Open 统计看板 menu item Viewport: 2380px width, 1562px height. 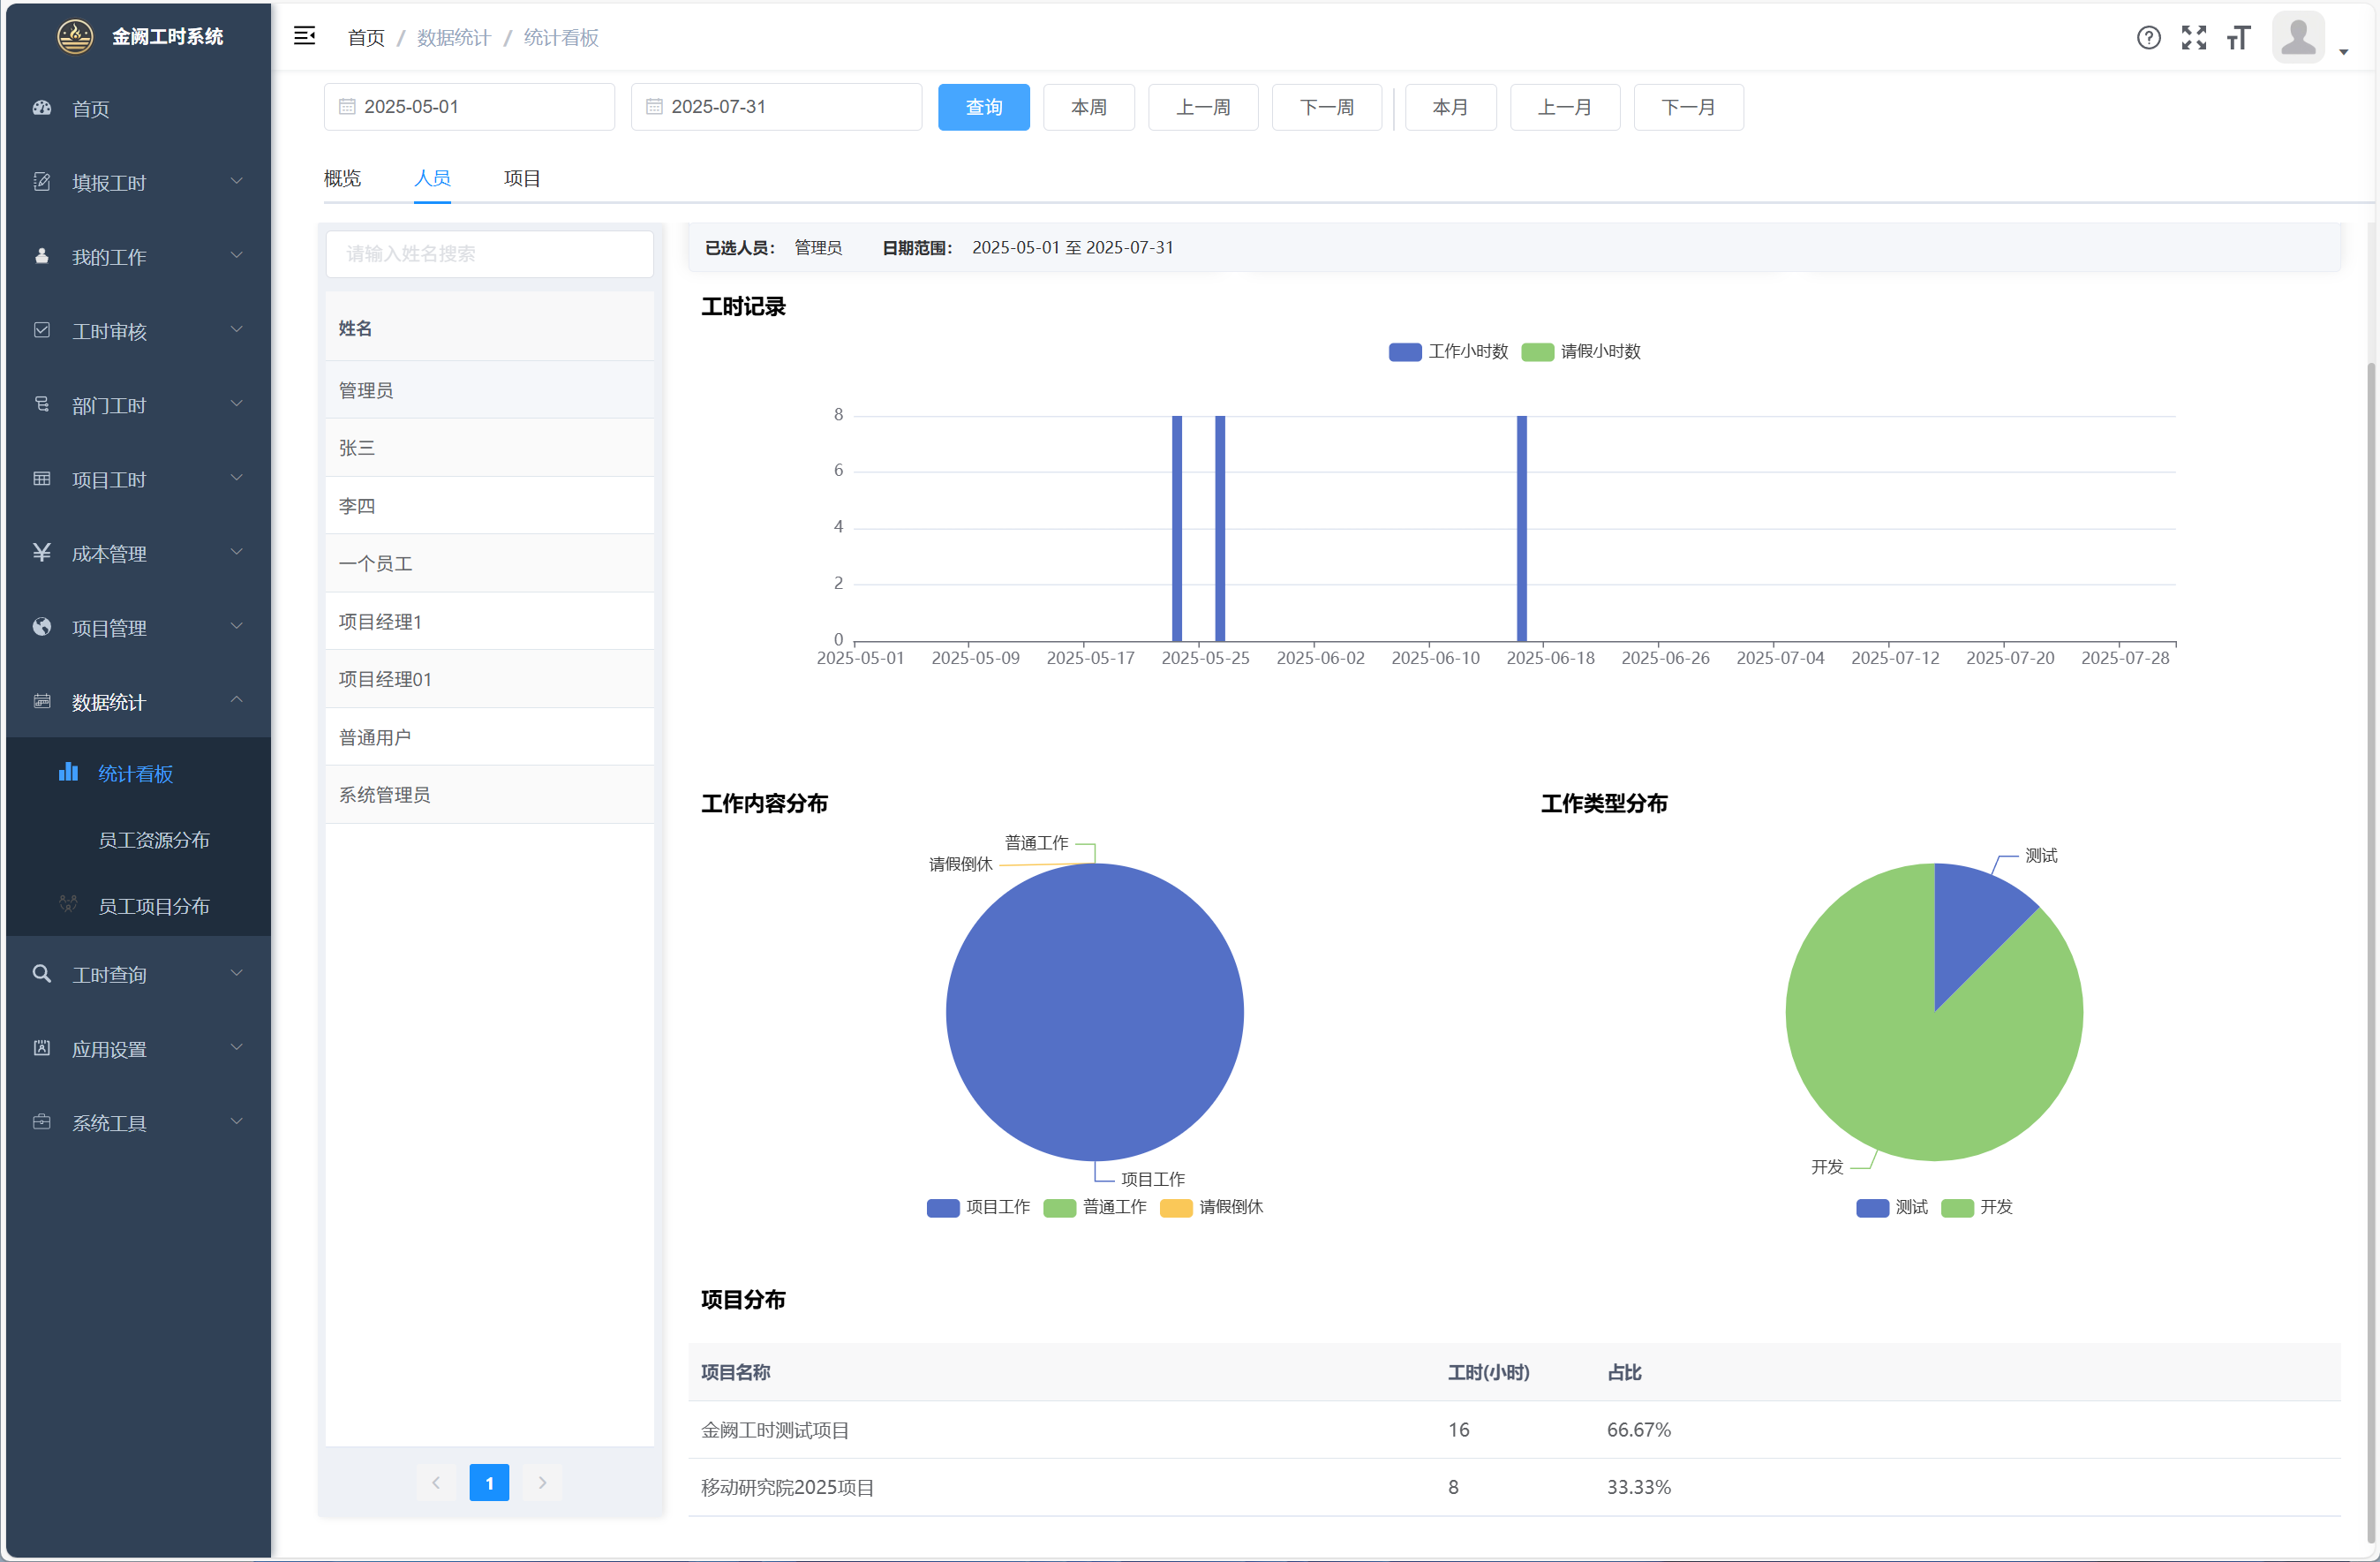138,774
